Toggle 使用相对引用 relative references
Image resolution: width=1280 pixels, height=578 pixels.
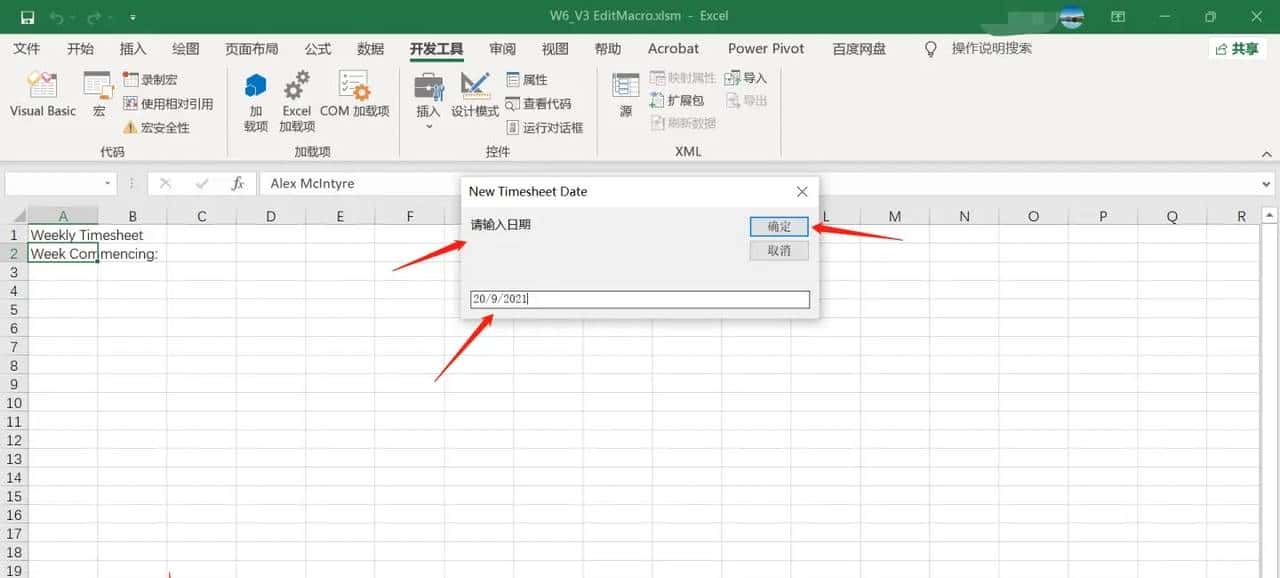(168, 102)
